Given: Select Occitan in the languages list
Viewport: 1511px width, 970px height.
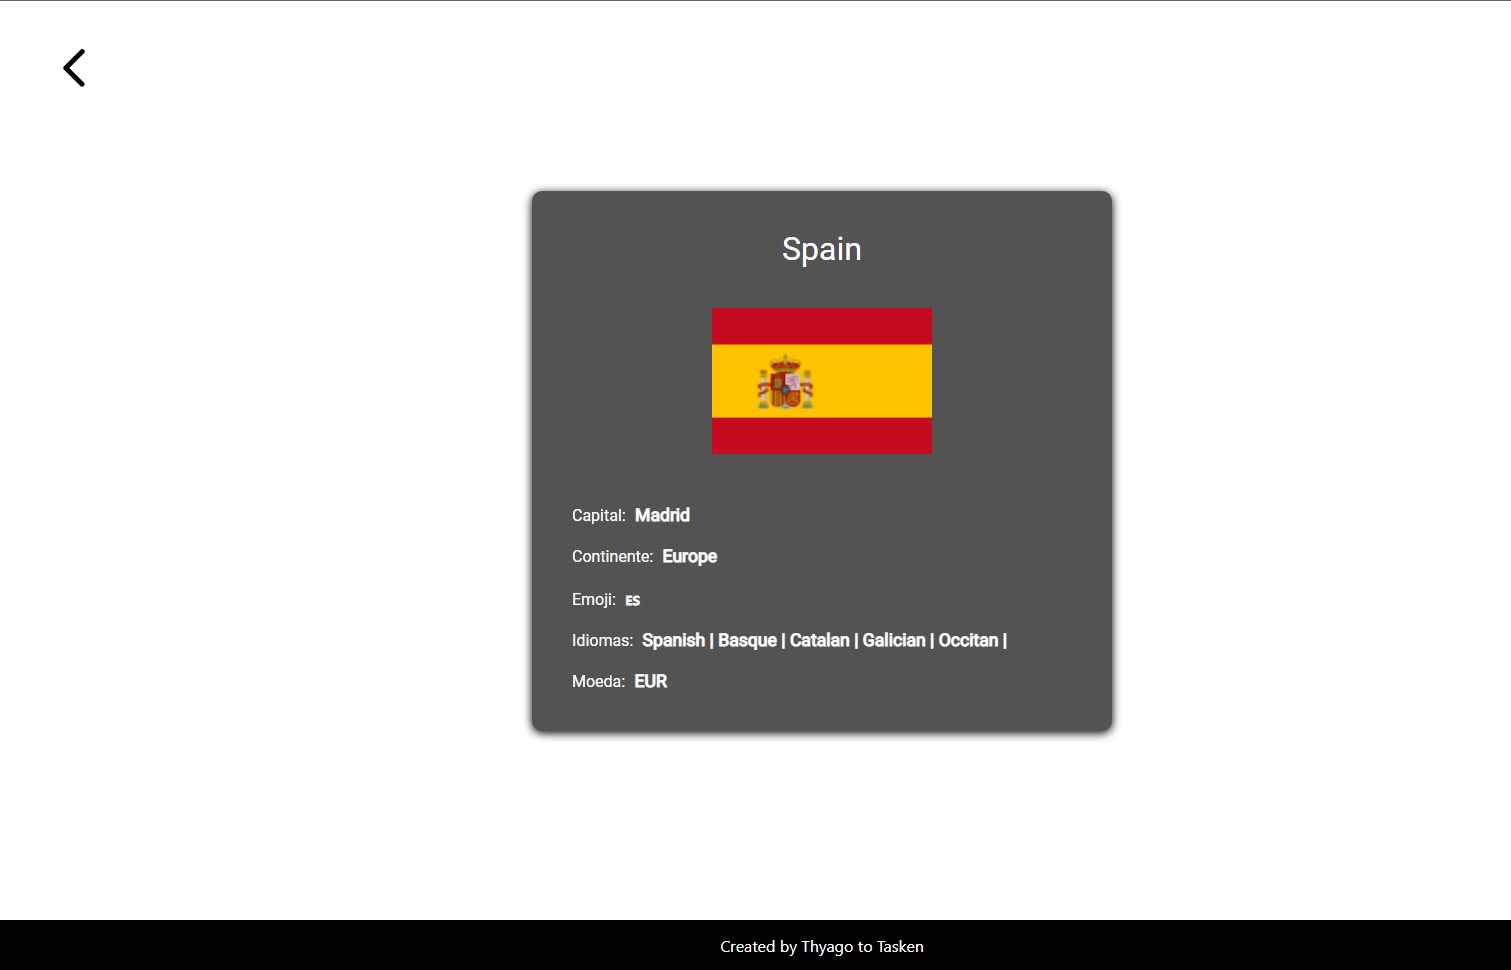Looking at the screenshot, I should (969, 640).
